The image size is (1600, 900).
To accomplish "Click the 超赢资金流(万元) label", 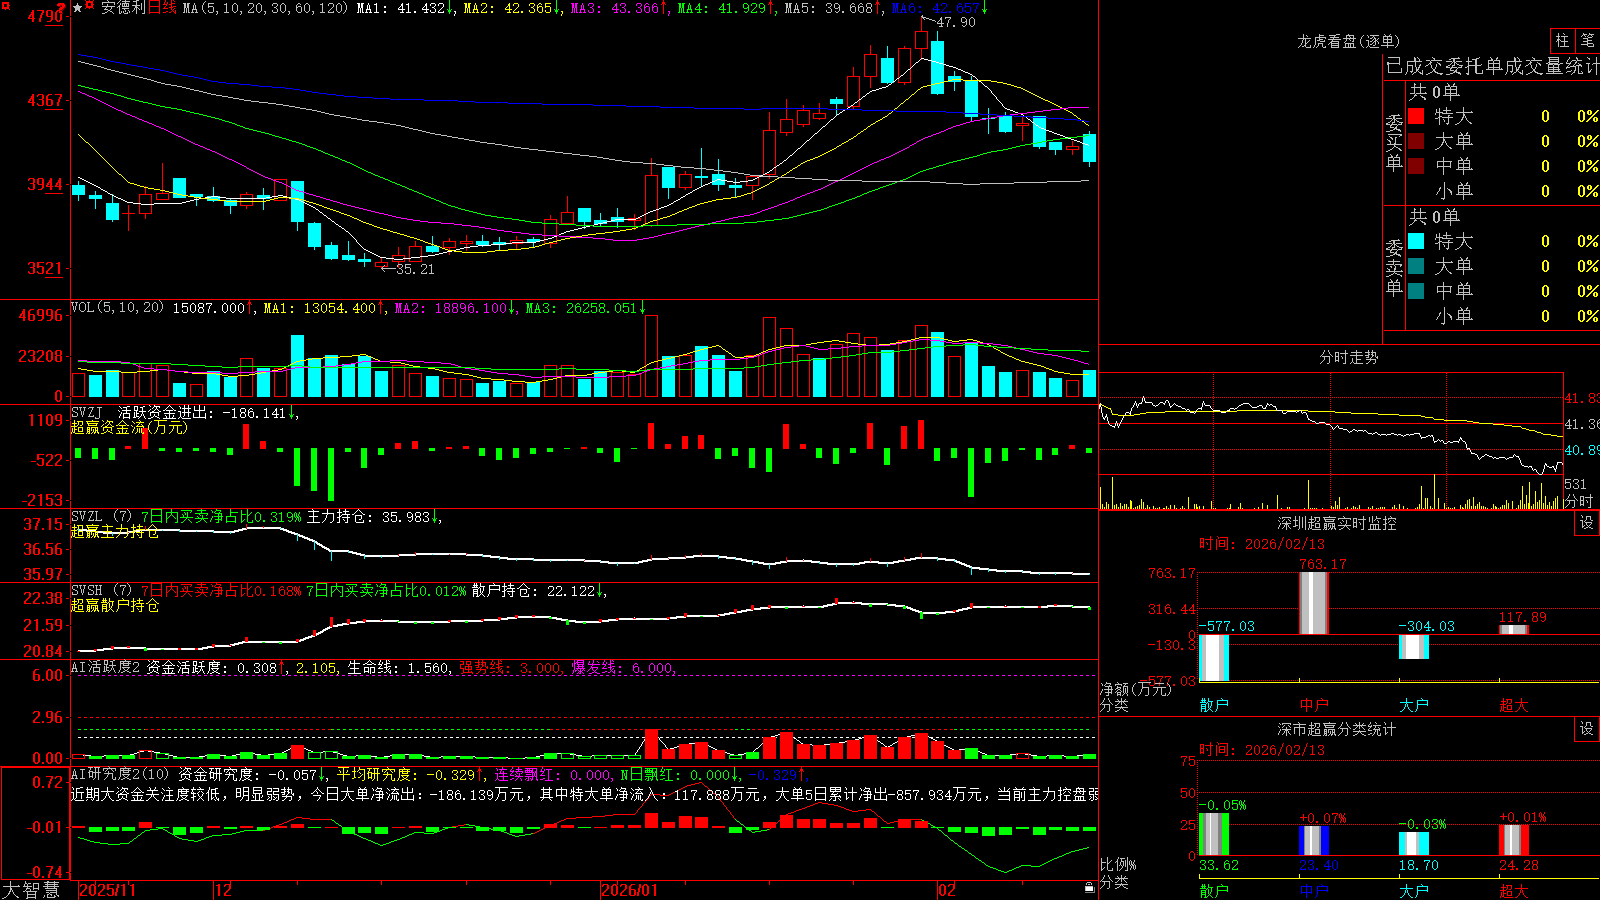I will click(x=129, y=427).
